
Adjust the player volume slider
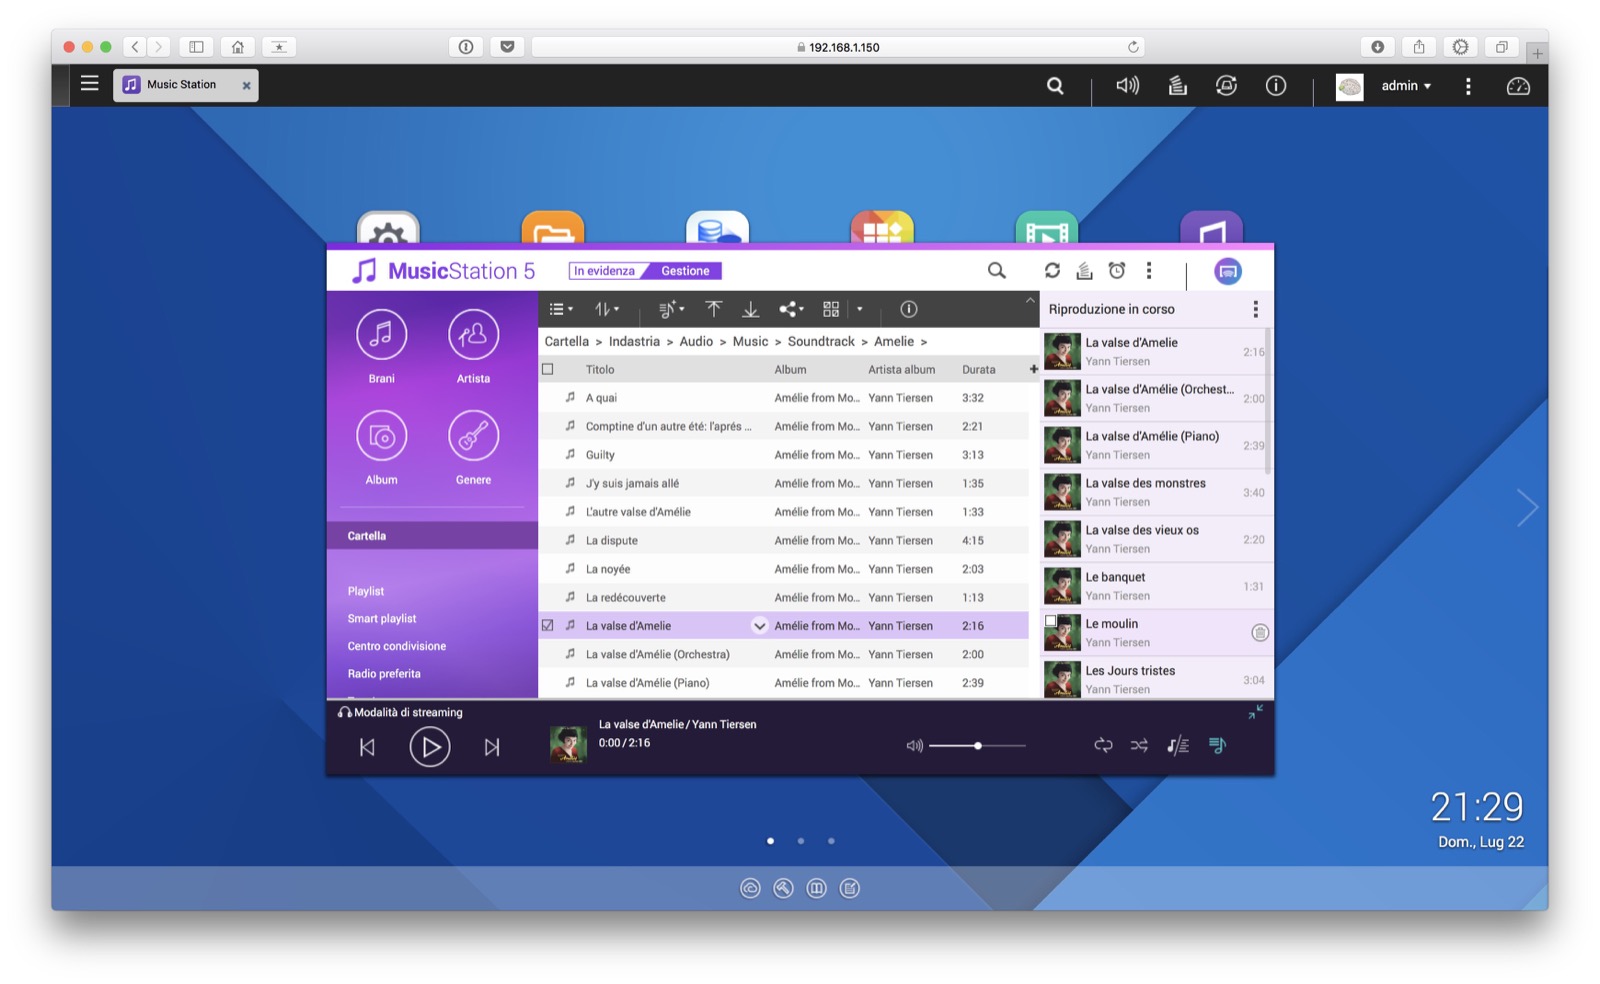tap(977, 746)
